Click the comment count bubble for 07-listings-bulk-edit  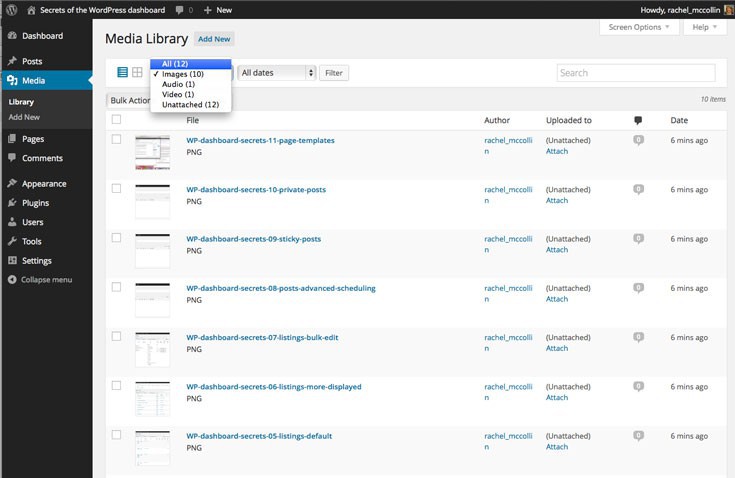(x=638, y=337)
